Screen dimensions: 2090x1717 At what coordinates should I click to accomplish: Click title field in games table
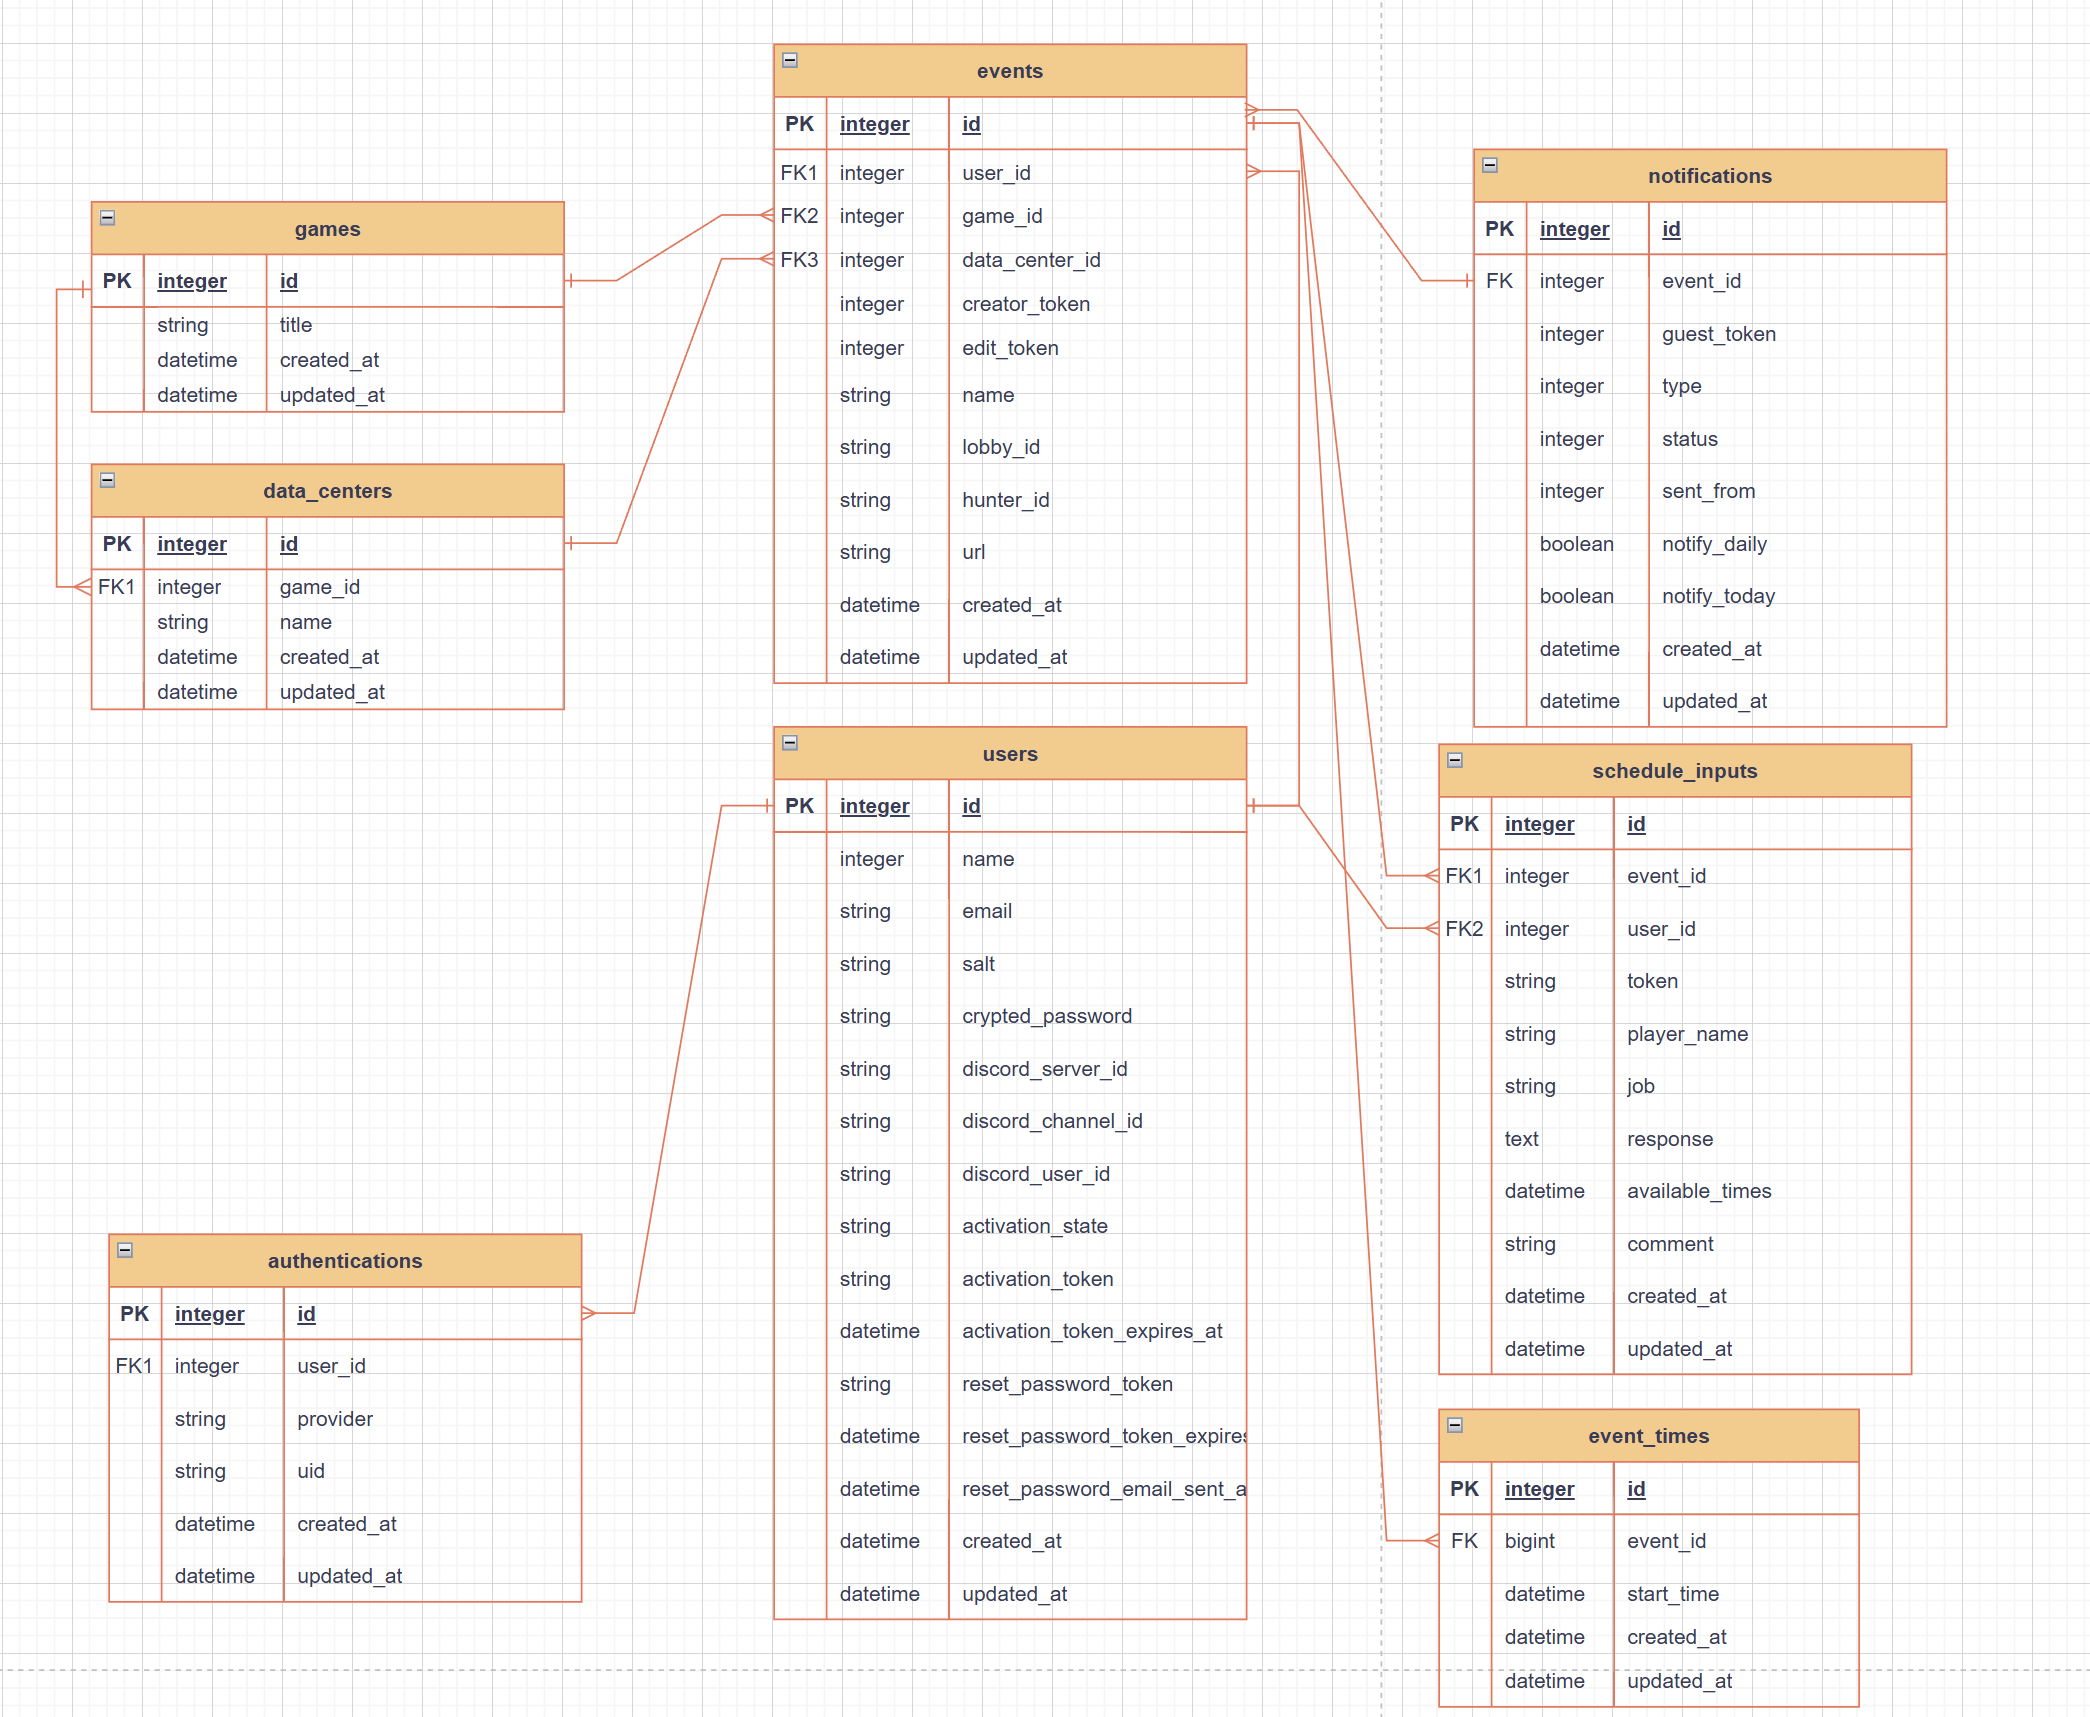pyautogui.click(x=296, y=325)
